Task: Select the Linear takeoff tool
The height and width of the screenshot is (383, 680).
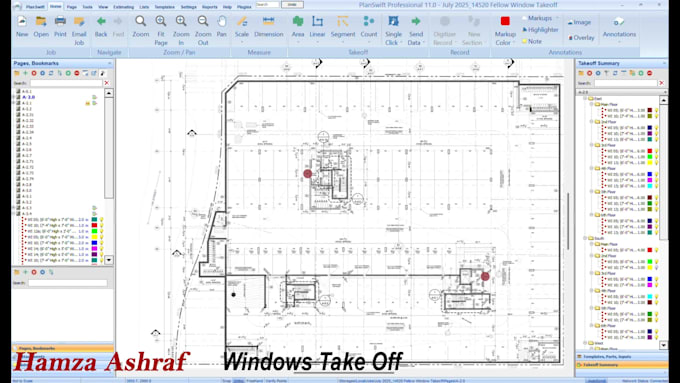Action: (317, 21)
